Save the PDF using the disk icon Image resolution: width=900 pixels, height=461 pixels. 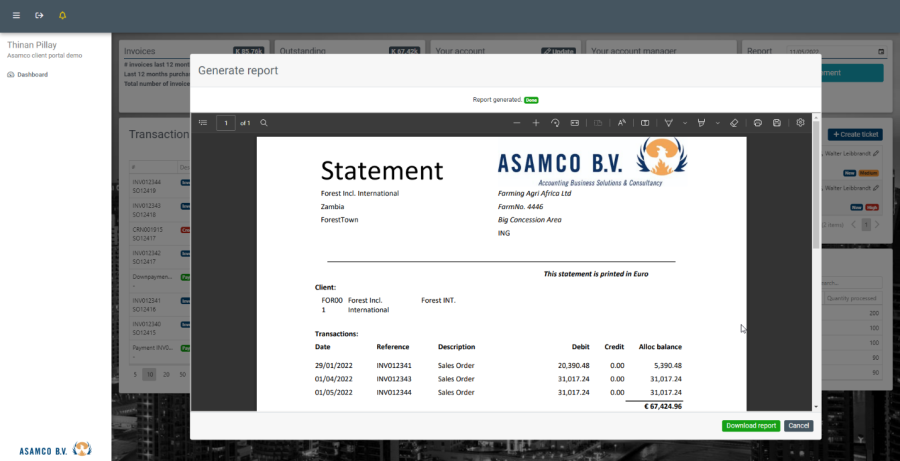[x=777, y=123]
